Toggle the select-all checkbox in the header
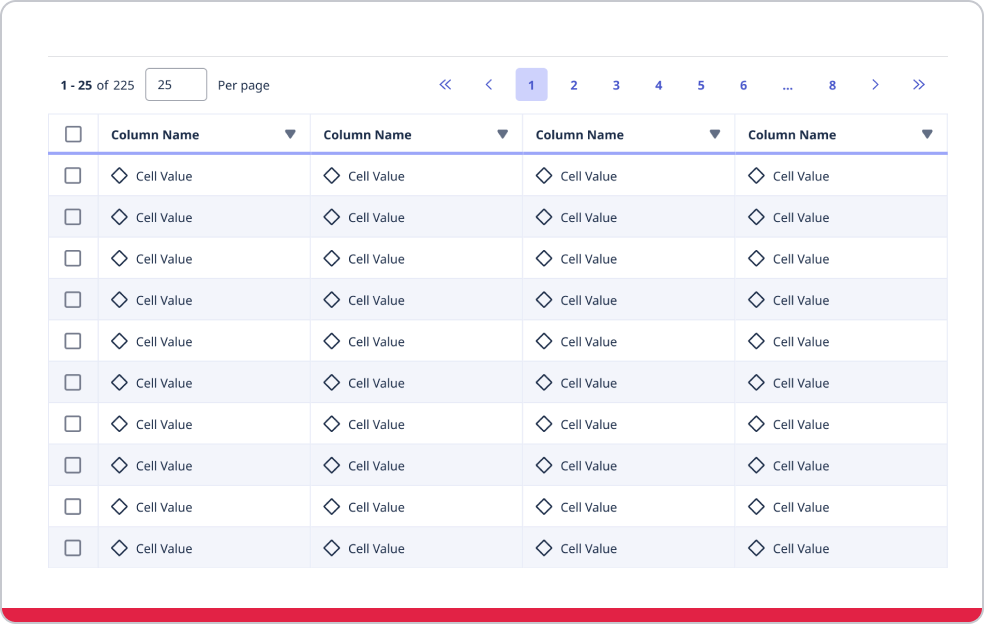The height and width of the screenshot is (624, 984). point(73,134)
